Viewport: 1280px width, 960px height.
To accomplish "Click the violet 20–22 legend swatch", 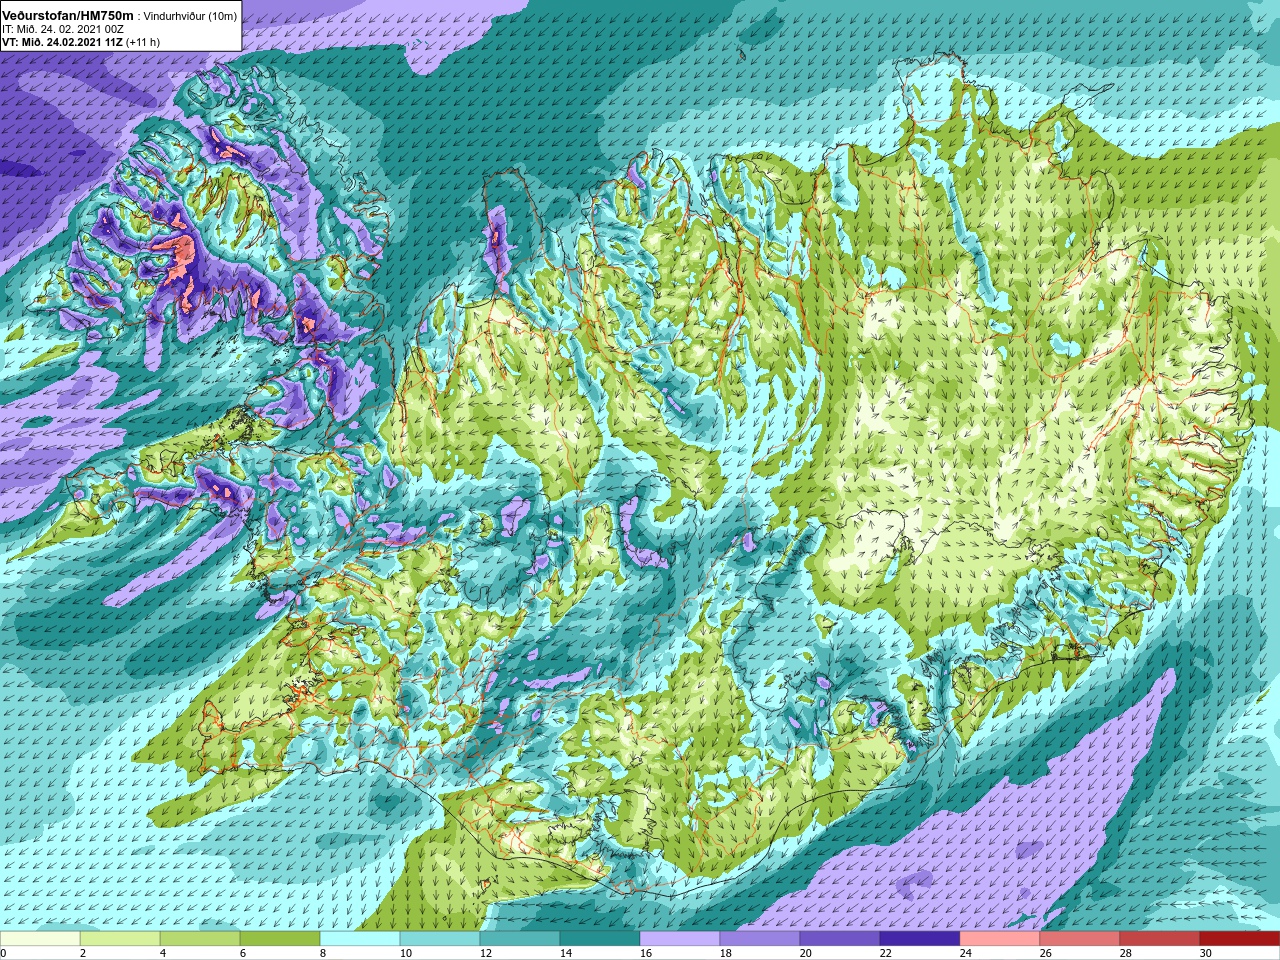I will (x=840, y=940).
